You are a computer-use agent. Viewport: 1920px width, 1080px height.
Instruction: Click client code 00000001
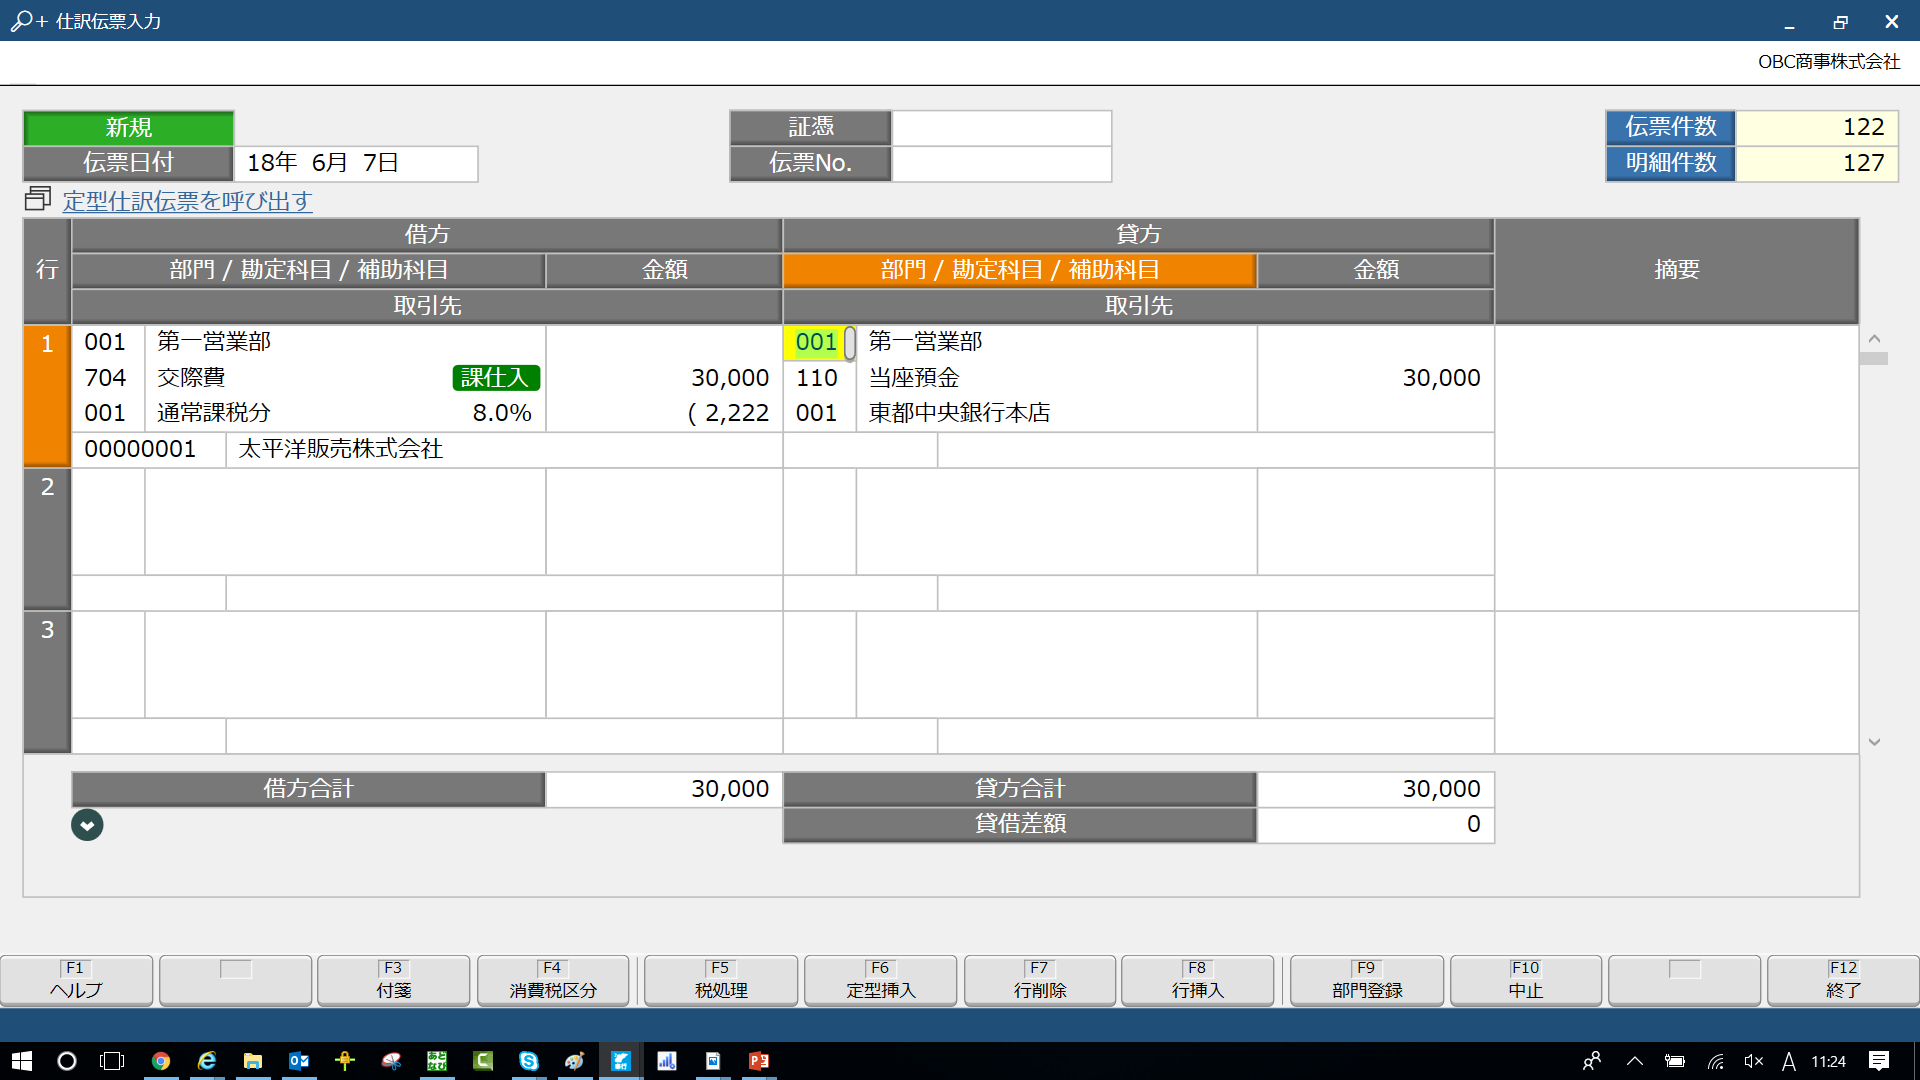click(140, 449)
